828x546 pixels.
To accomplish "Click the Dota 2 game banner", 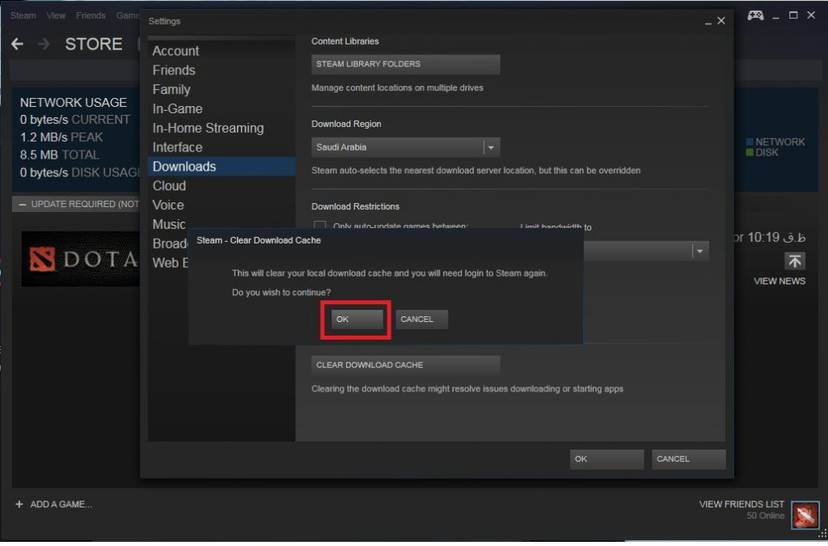I will (x=80, y=260).
